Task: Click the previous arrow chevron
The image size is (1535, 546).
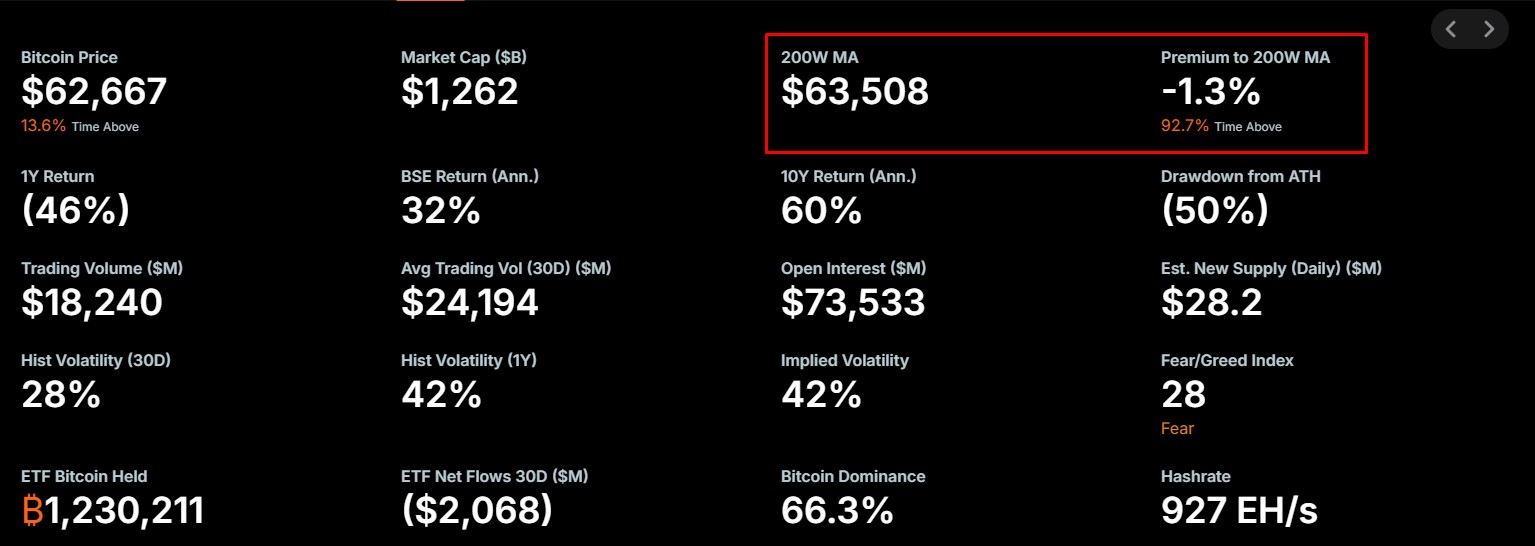Action: point(1451,29)
